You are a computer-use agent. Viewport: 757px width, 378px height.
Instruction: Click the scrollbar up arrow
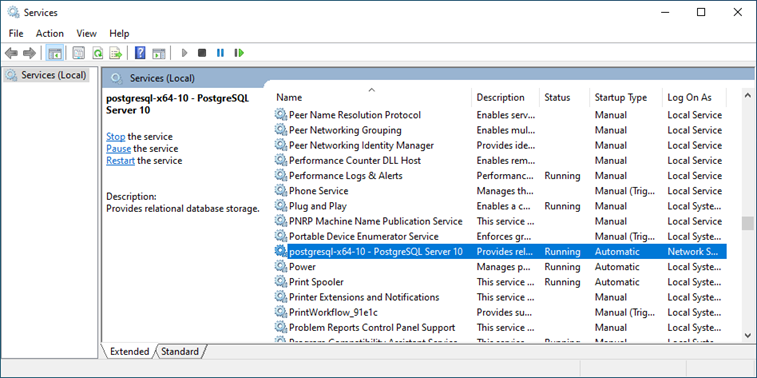pyautogui.click(x=747, y=95)
